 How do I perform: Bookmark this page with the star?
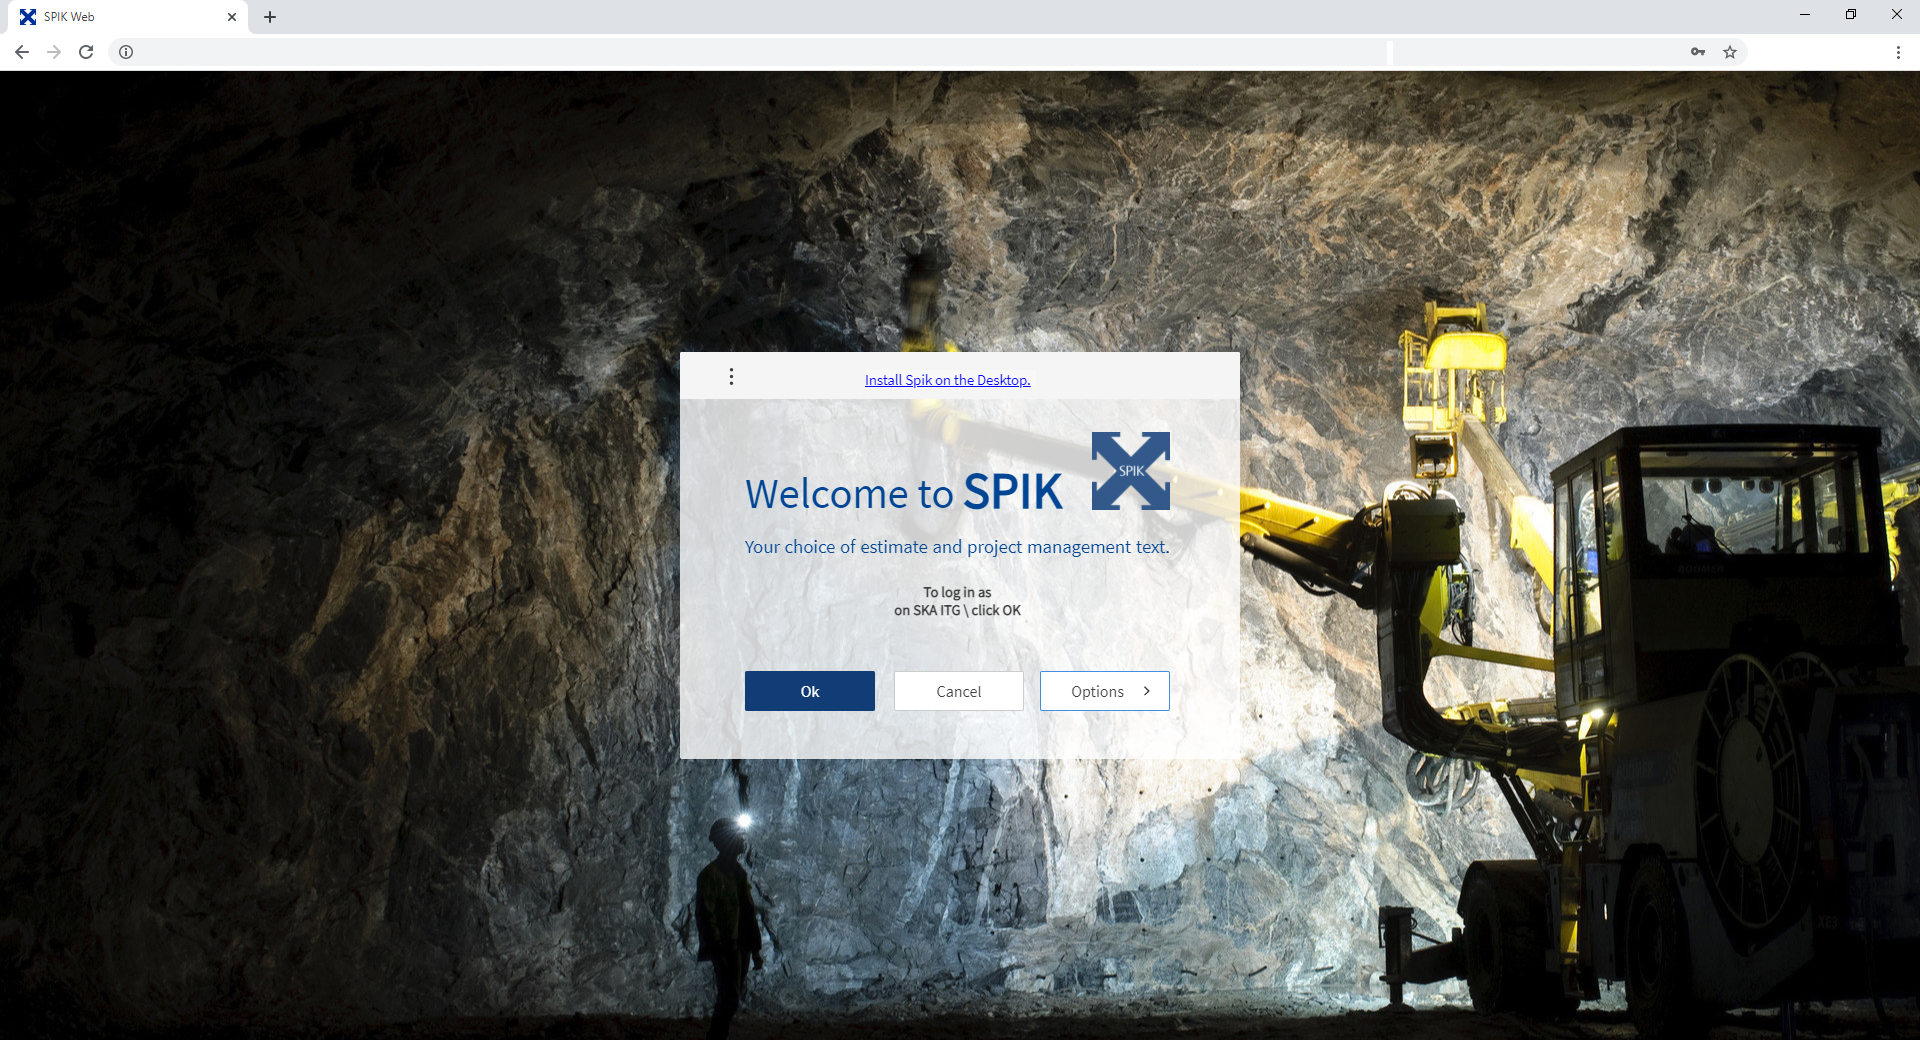click(1730, 52)
